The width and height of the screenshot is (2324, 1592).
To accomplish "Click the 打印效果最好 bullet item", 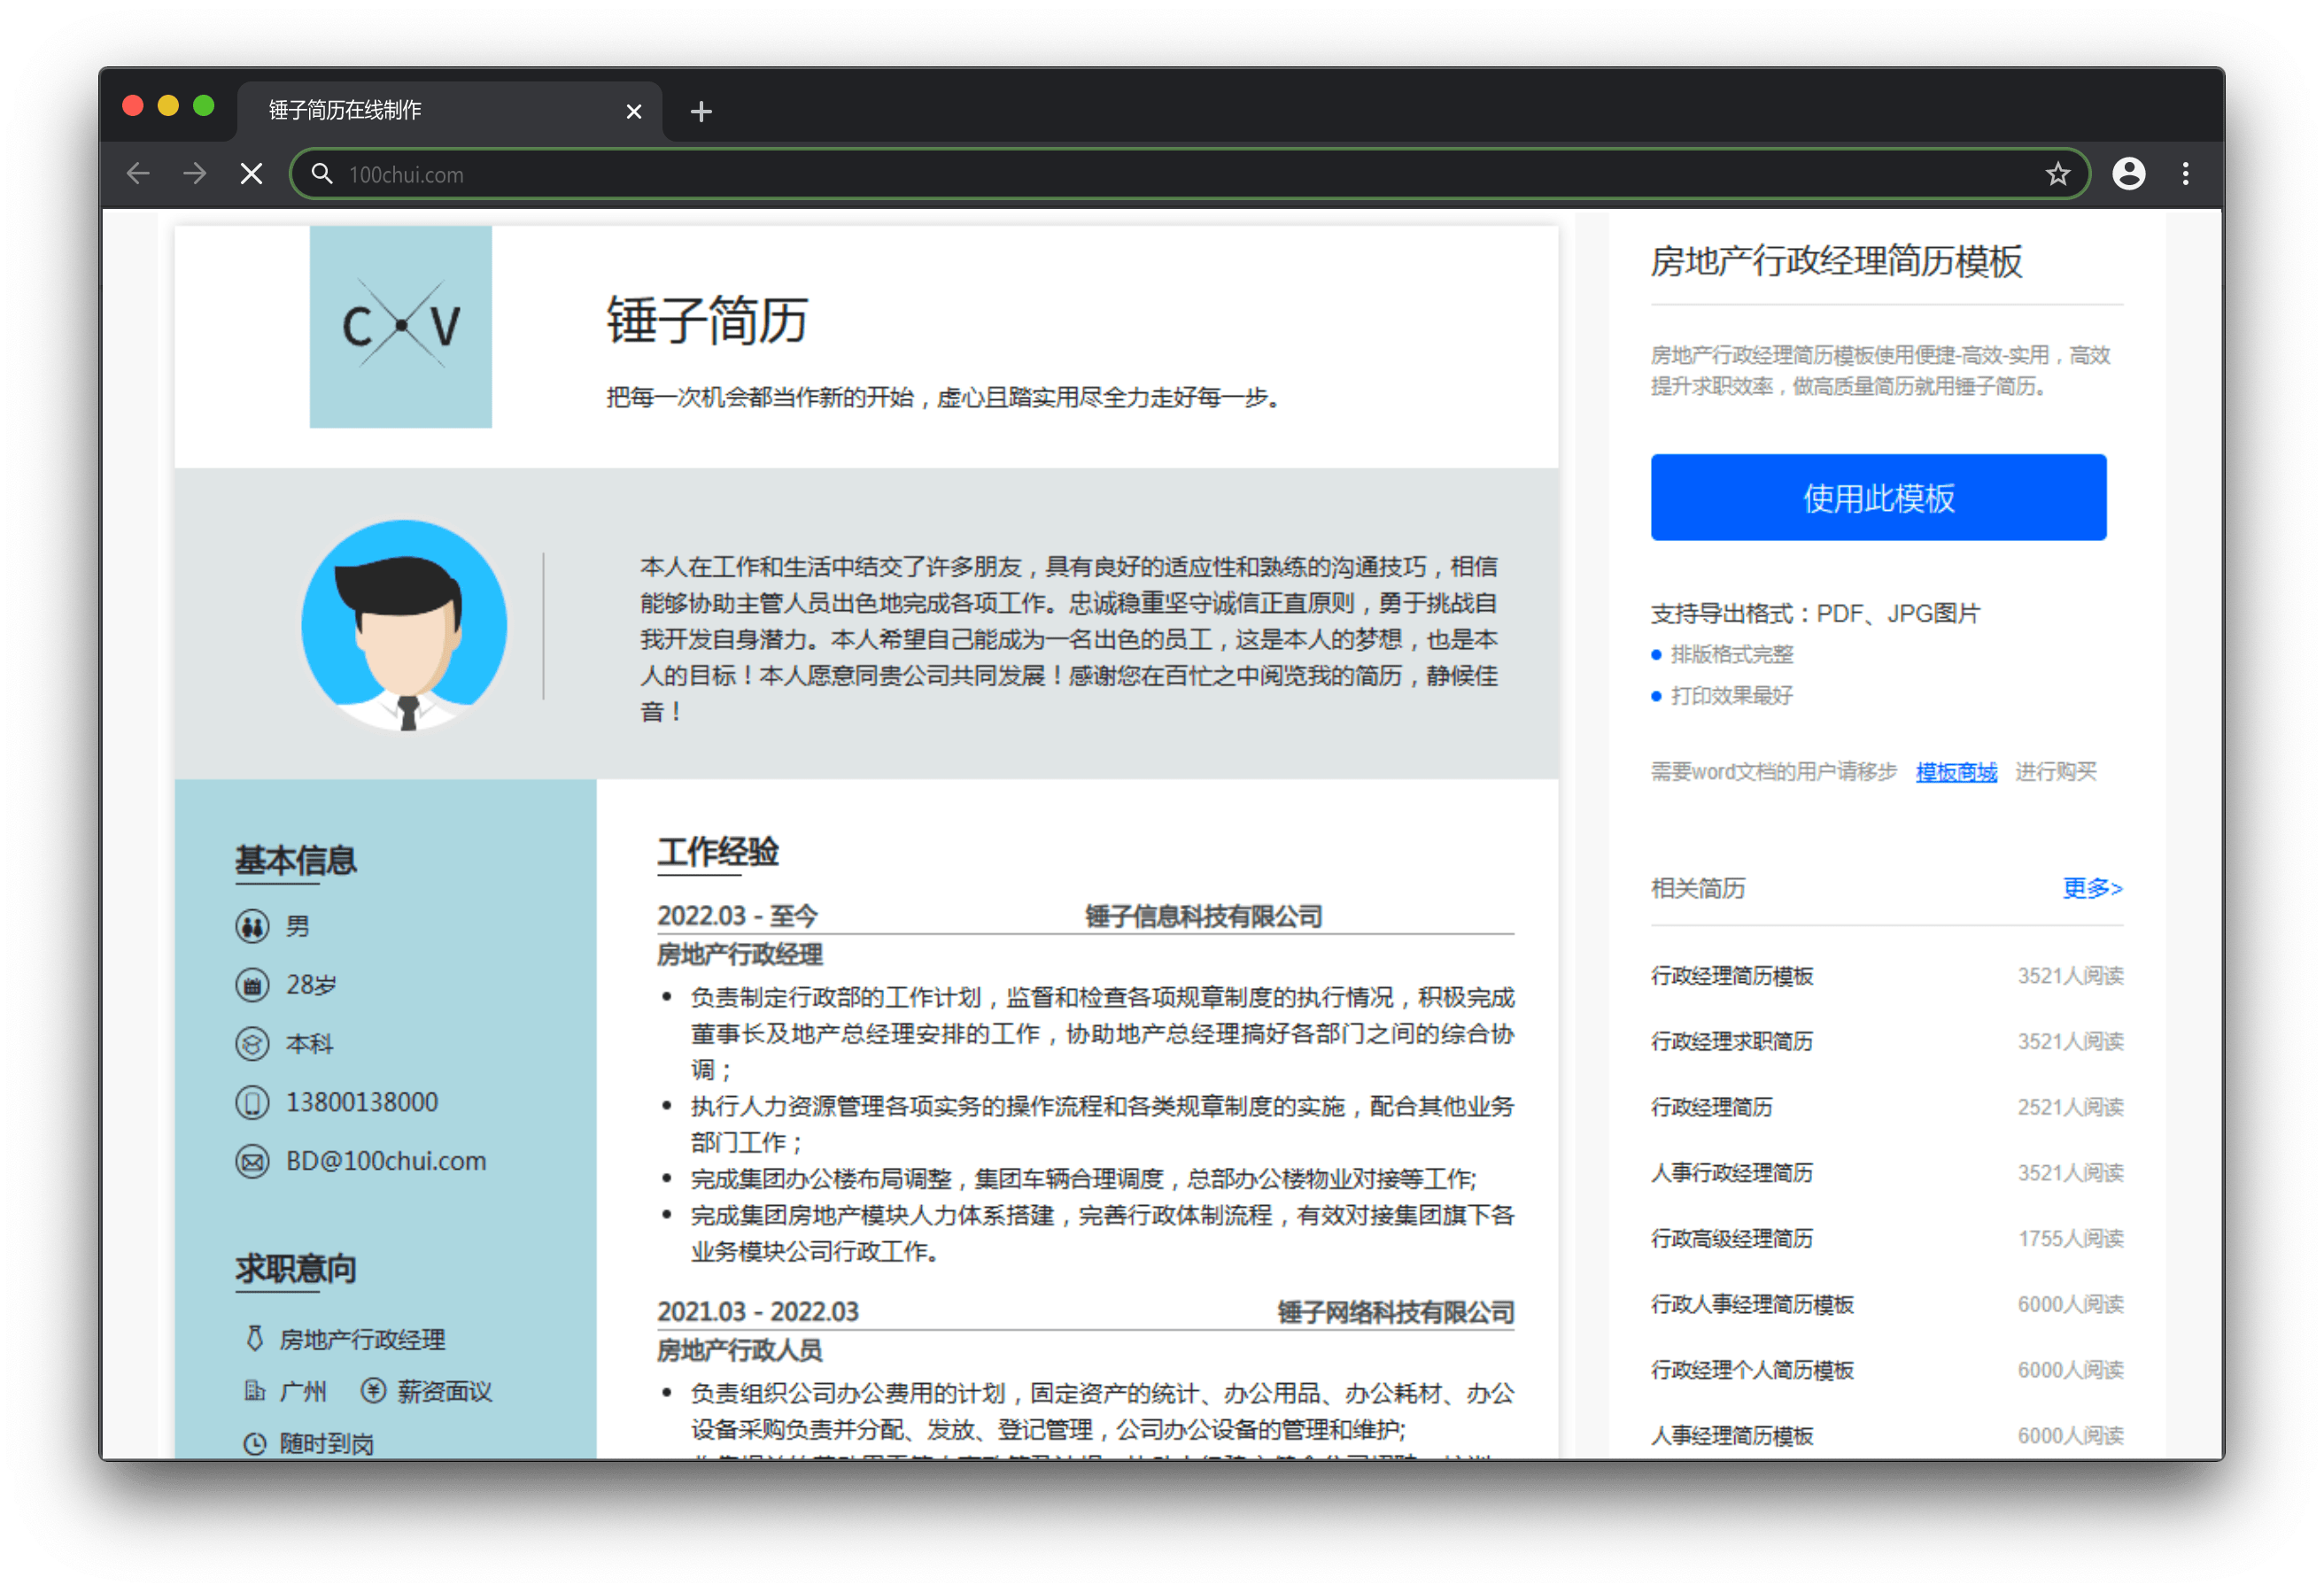I will pos(1731,695).
